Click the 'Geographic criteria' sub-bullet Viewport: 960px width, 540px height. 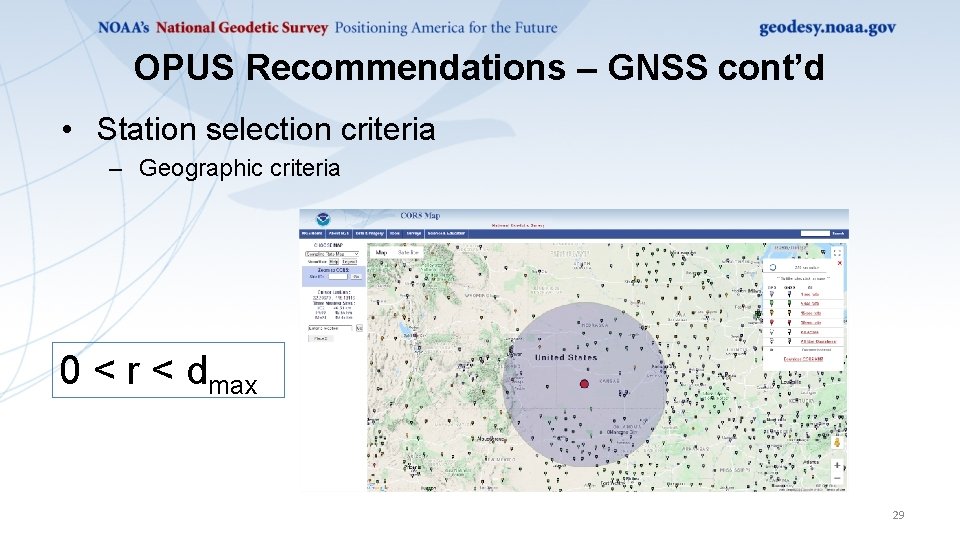tap(239, 168)
